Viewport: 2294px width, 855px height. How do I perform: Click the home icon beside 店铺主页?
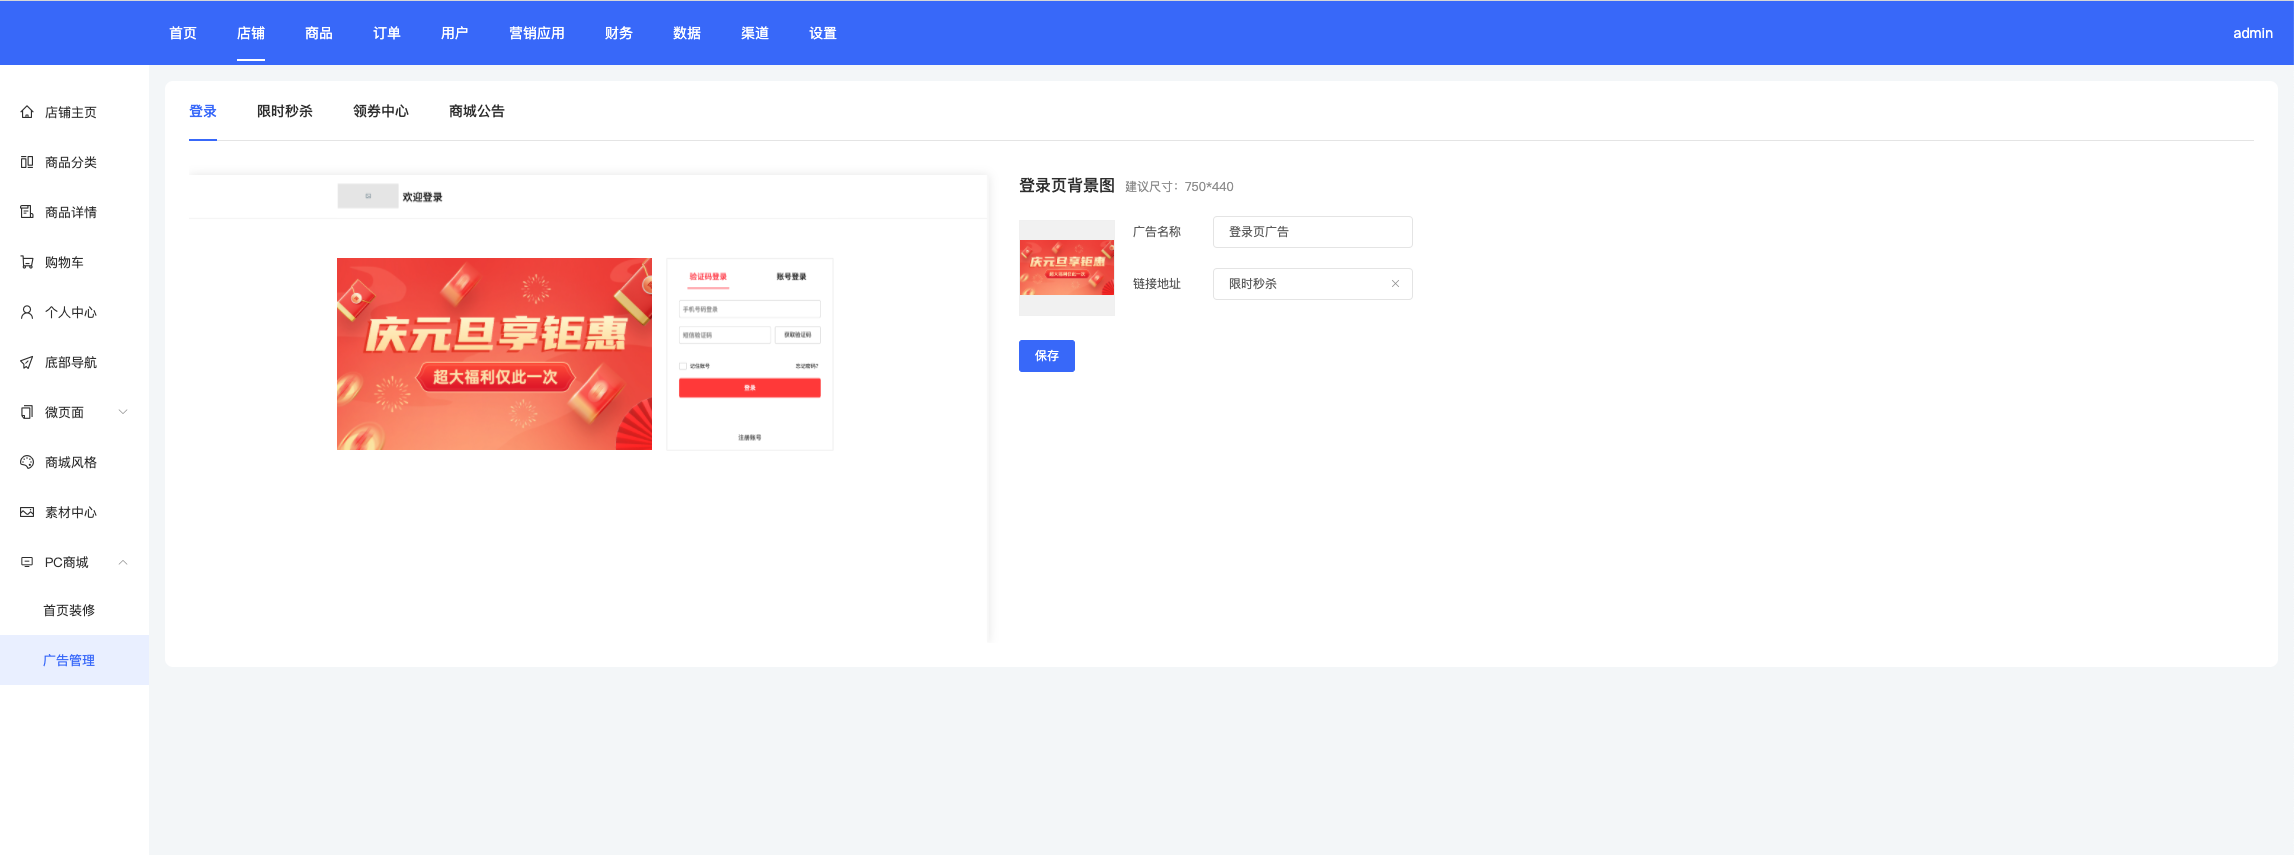(x=27, y=112)
